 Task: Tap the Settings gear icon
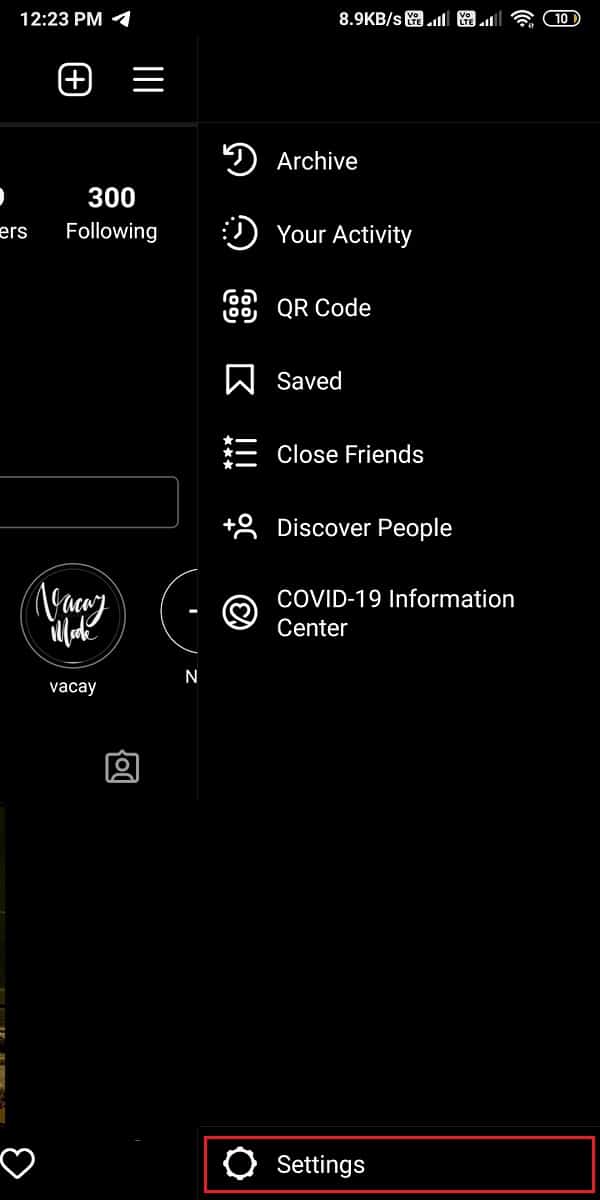pos(239,1164)
